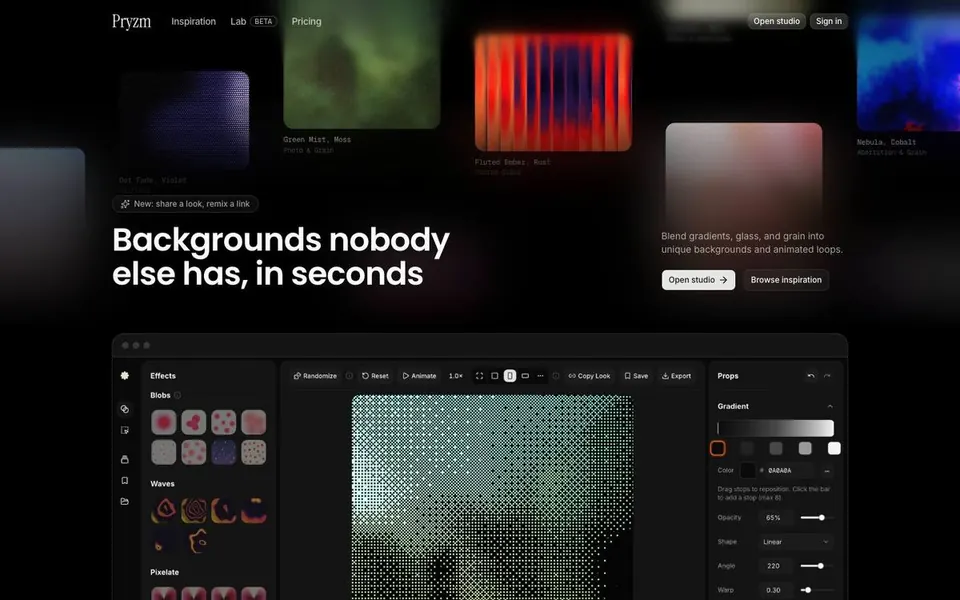This screenshot has height=600, width=960.
Task: Click the Browse inspiration button
Action: pos(786,280)
